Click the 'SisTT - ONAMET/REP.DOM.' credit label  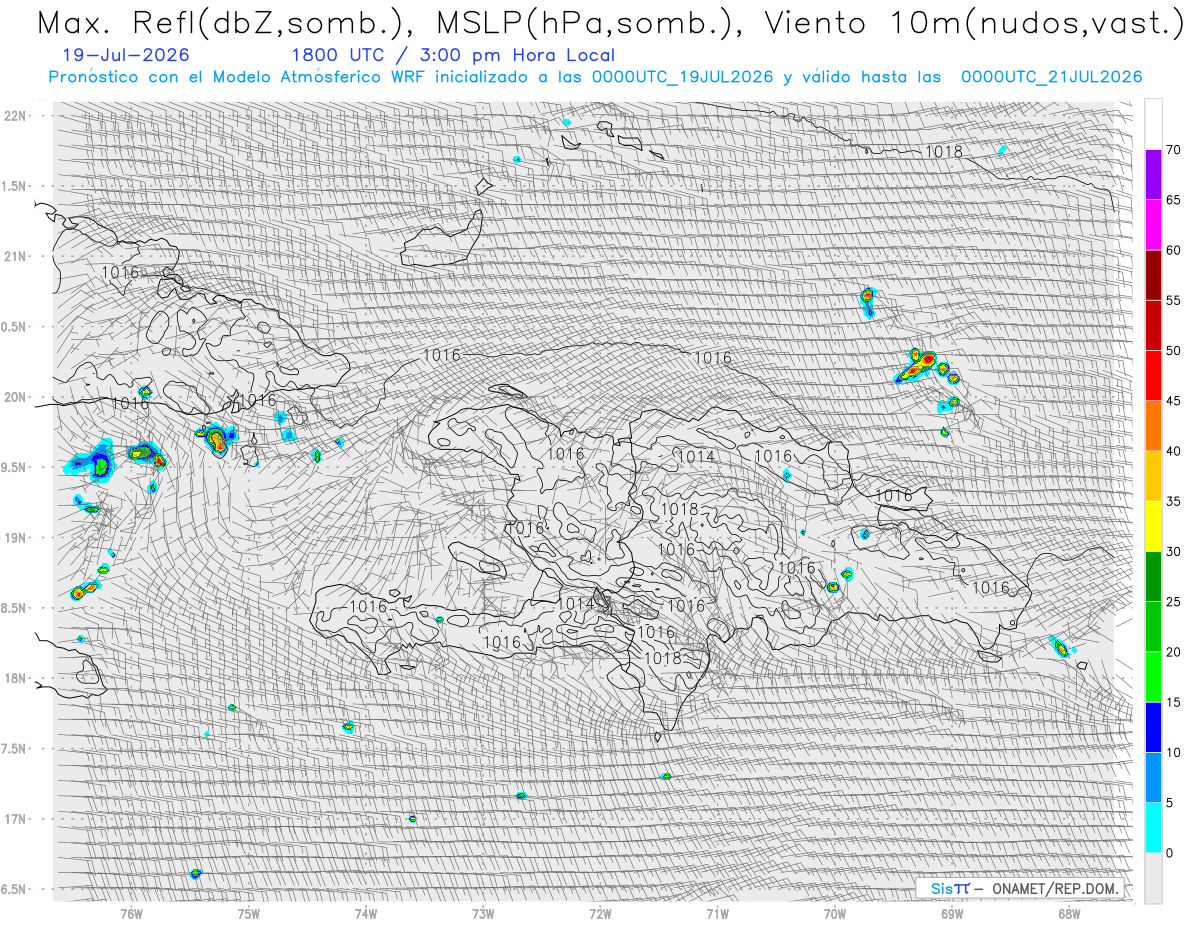(x=1019, y=888)
